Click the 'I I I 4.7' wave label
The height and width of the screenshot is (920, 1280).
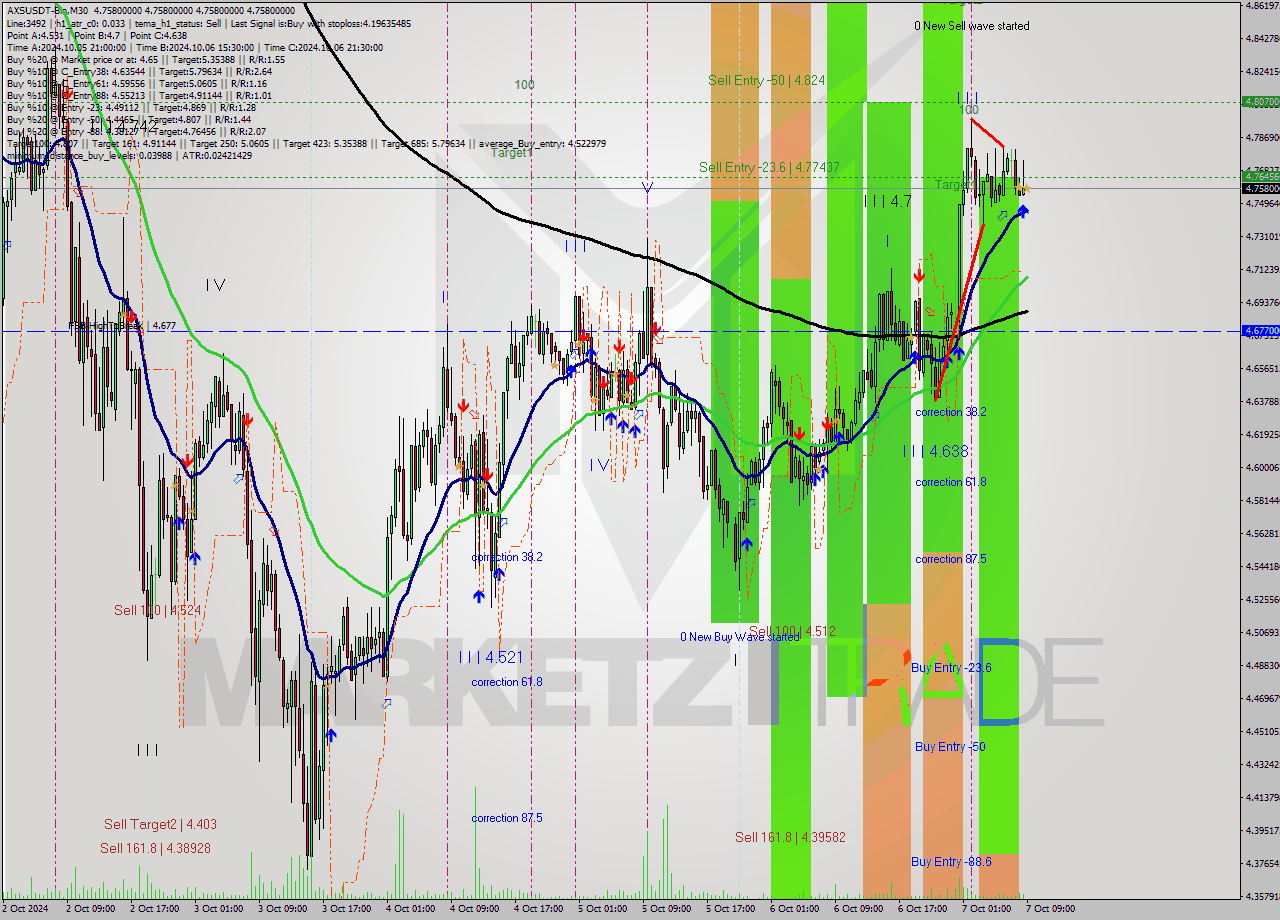click(x=888, y=201)
